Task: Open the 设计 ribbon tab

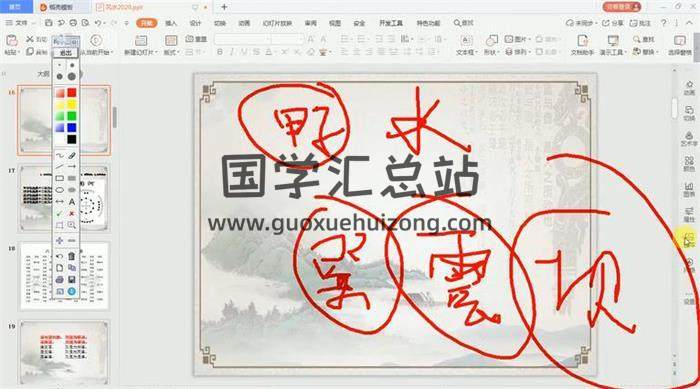Action: (x=195, y=23)
